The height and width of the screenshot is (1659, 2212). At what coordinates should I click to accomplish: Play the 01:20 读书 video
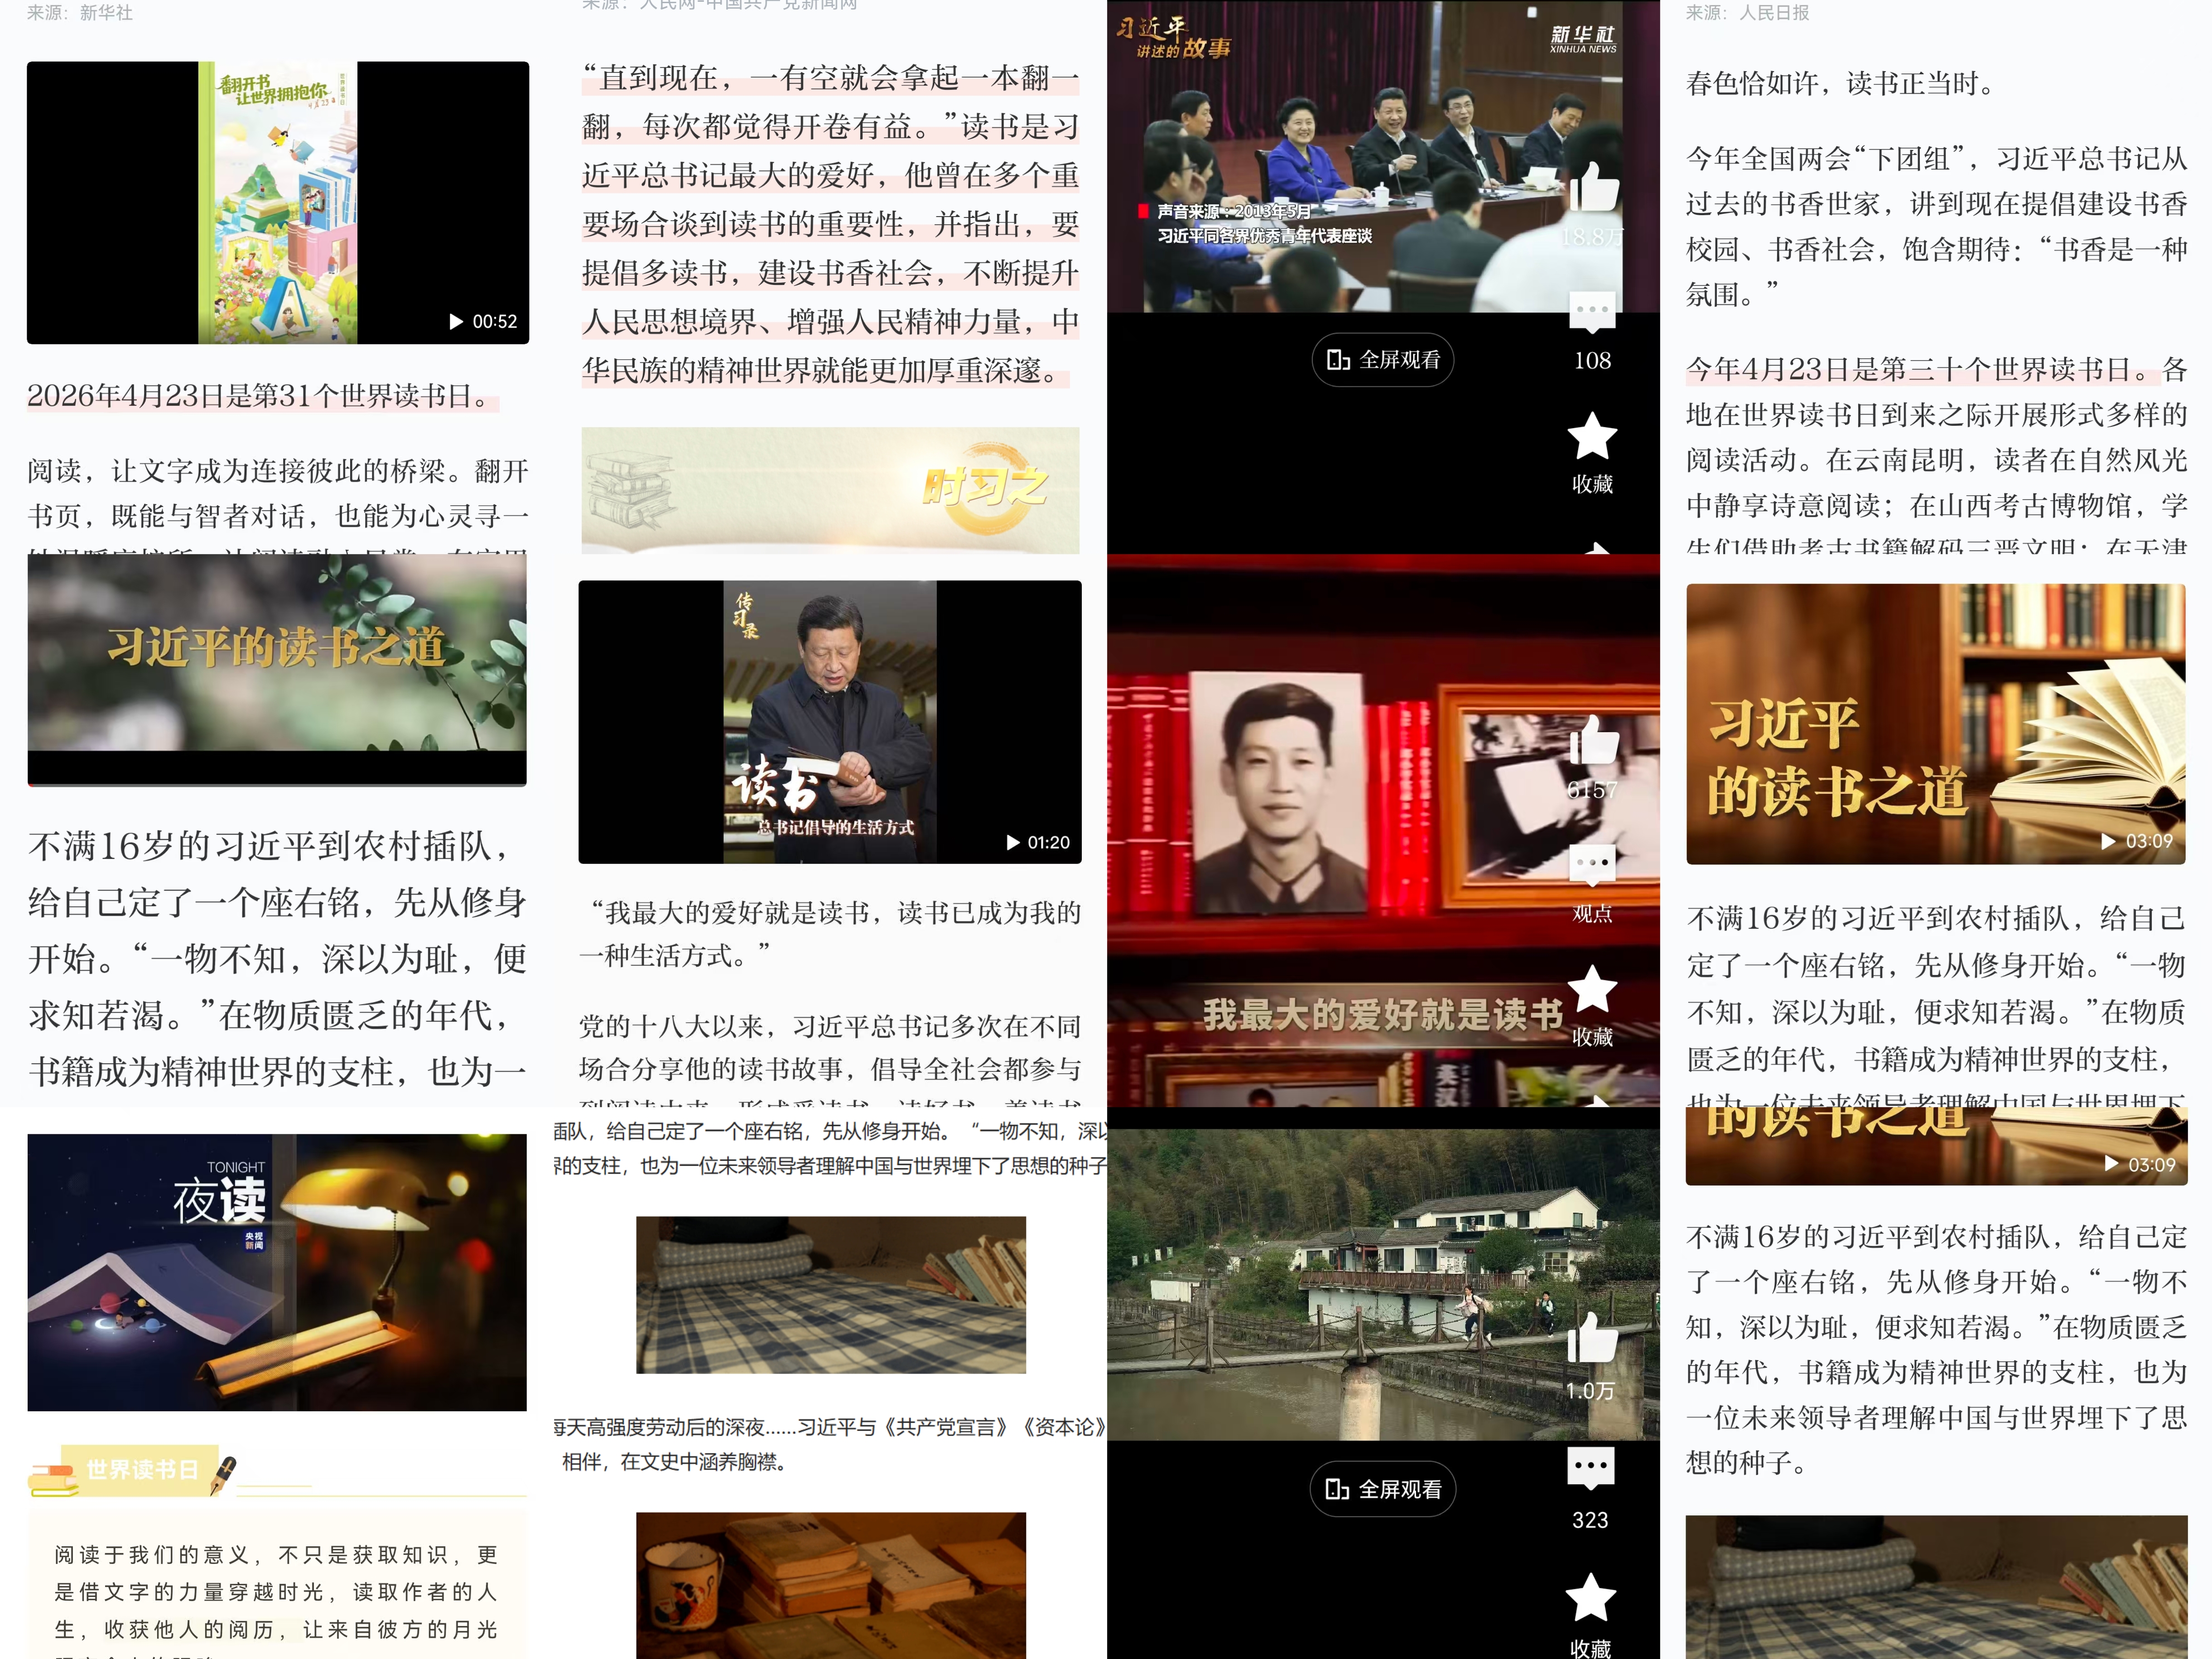pos(829,722)
